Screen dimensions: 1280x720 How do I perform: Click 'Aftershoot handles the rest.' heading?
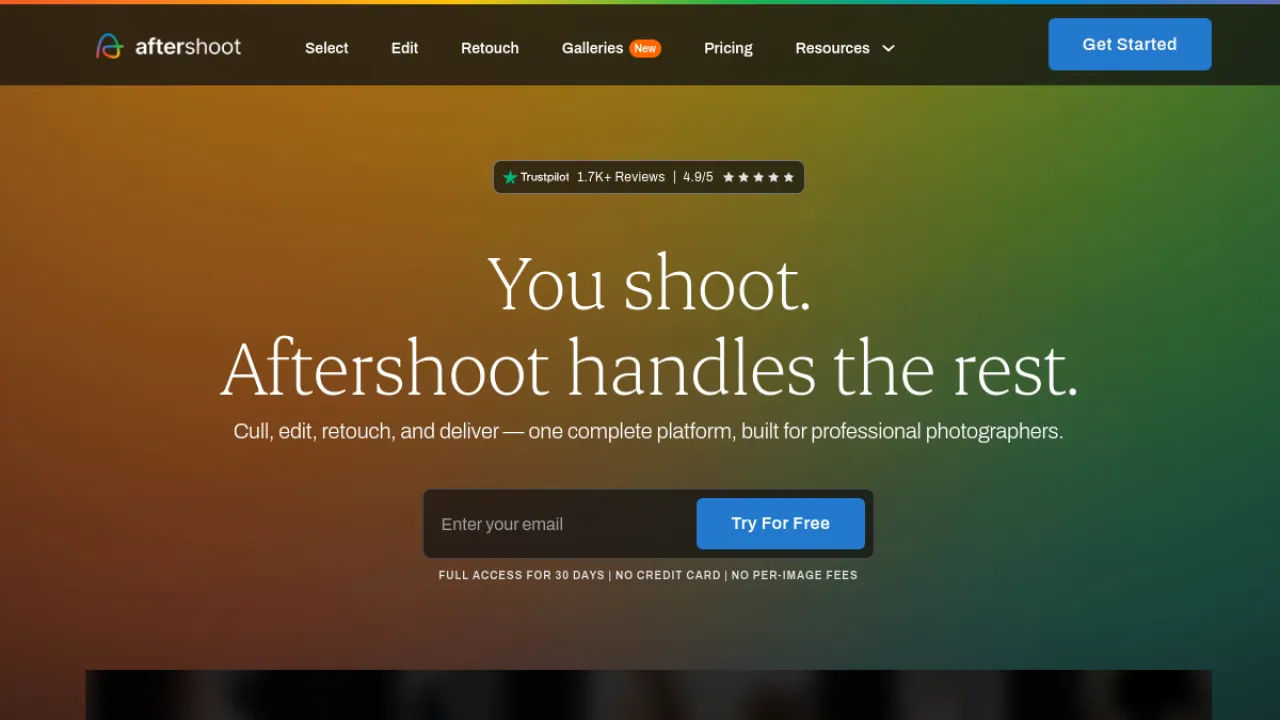649,368
